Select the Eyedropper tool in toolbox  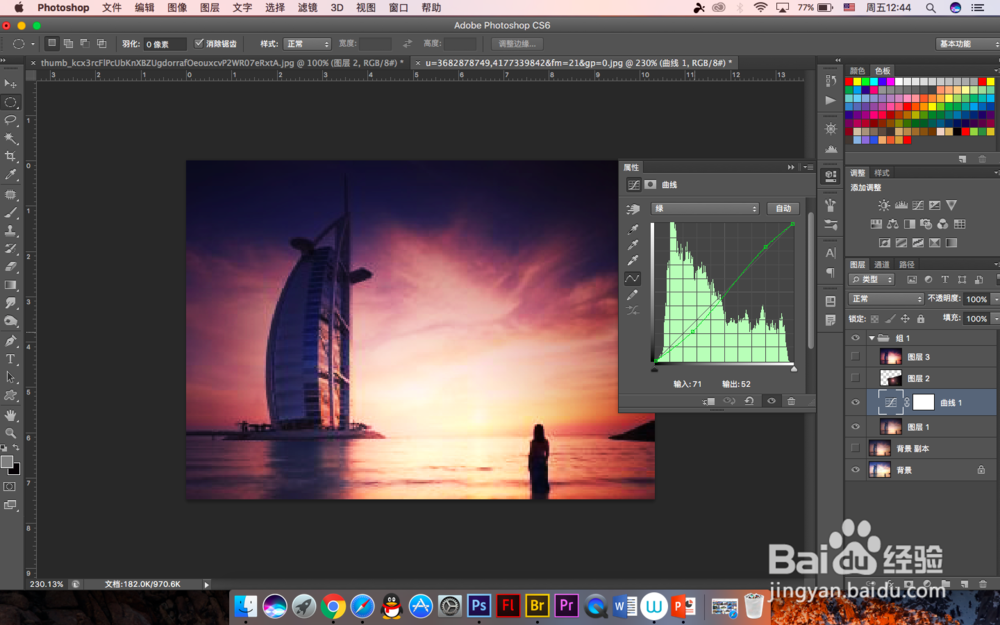pos(11,174)
